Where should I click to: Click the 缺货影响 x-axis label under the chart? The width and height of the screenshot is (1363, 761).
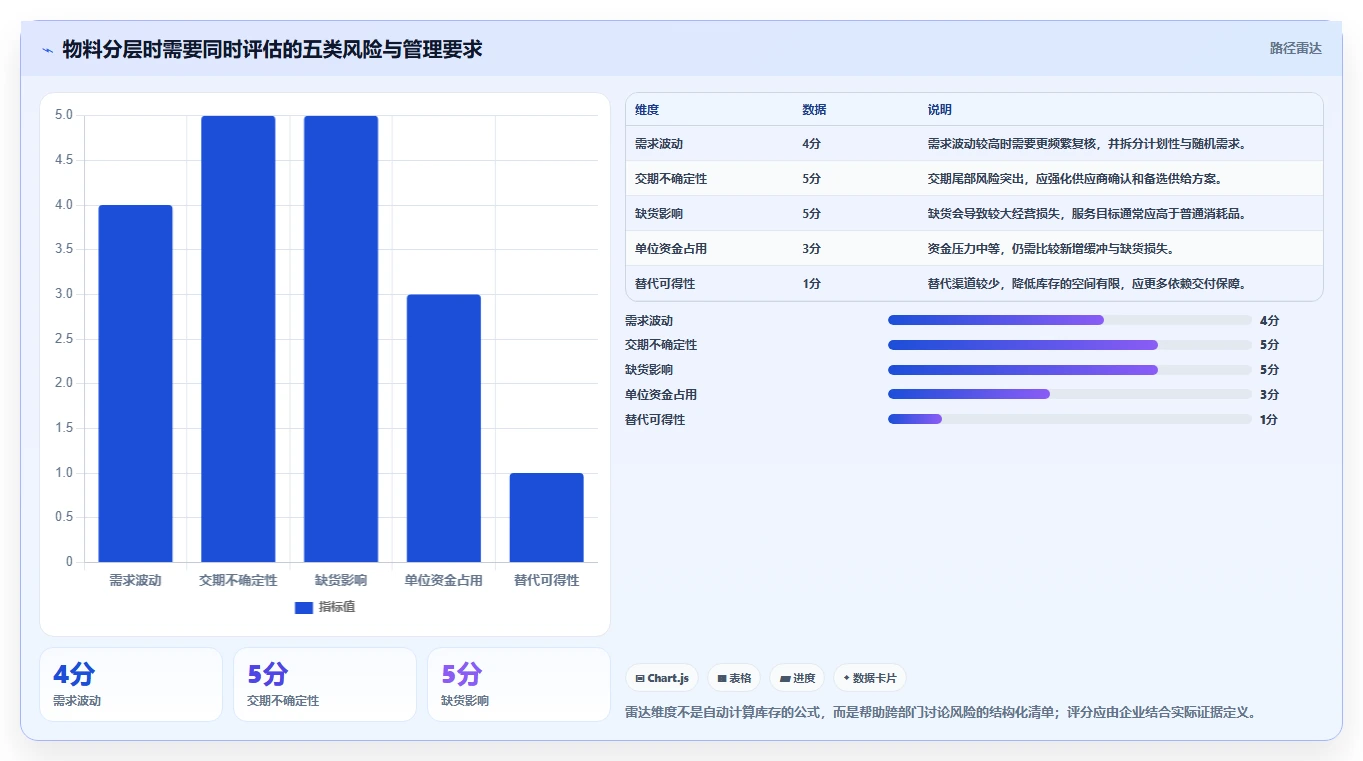coord(341,580)
